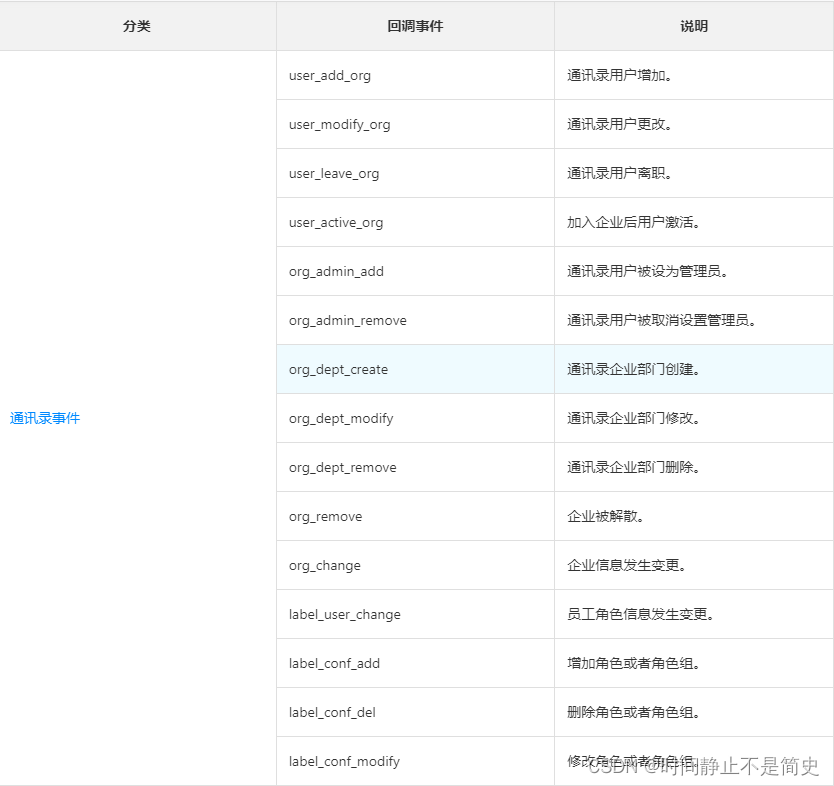Select the description 通讯录用户离职。
Screen dimensions: 834x786
click(620, 173)
